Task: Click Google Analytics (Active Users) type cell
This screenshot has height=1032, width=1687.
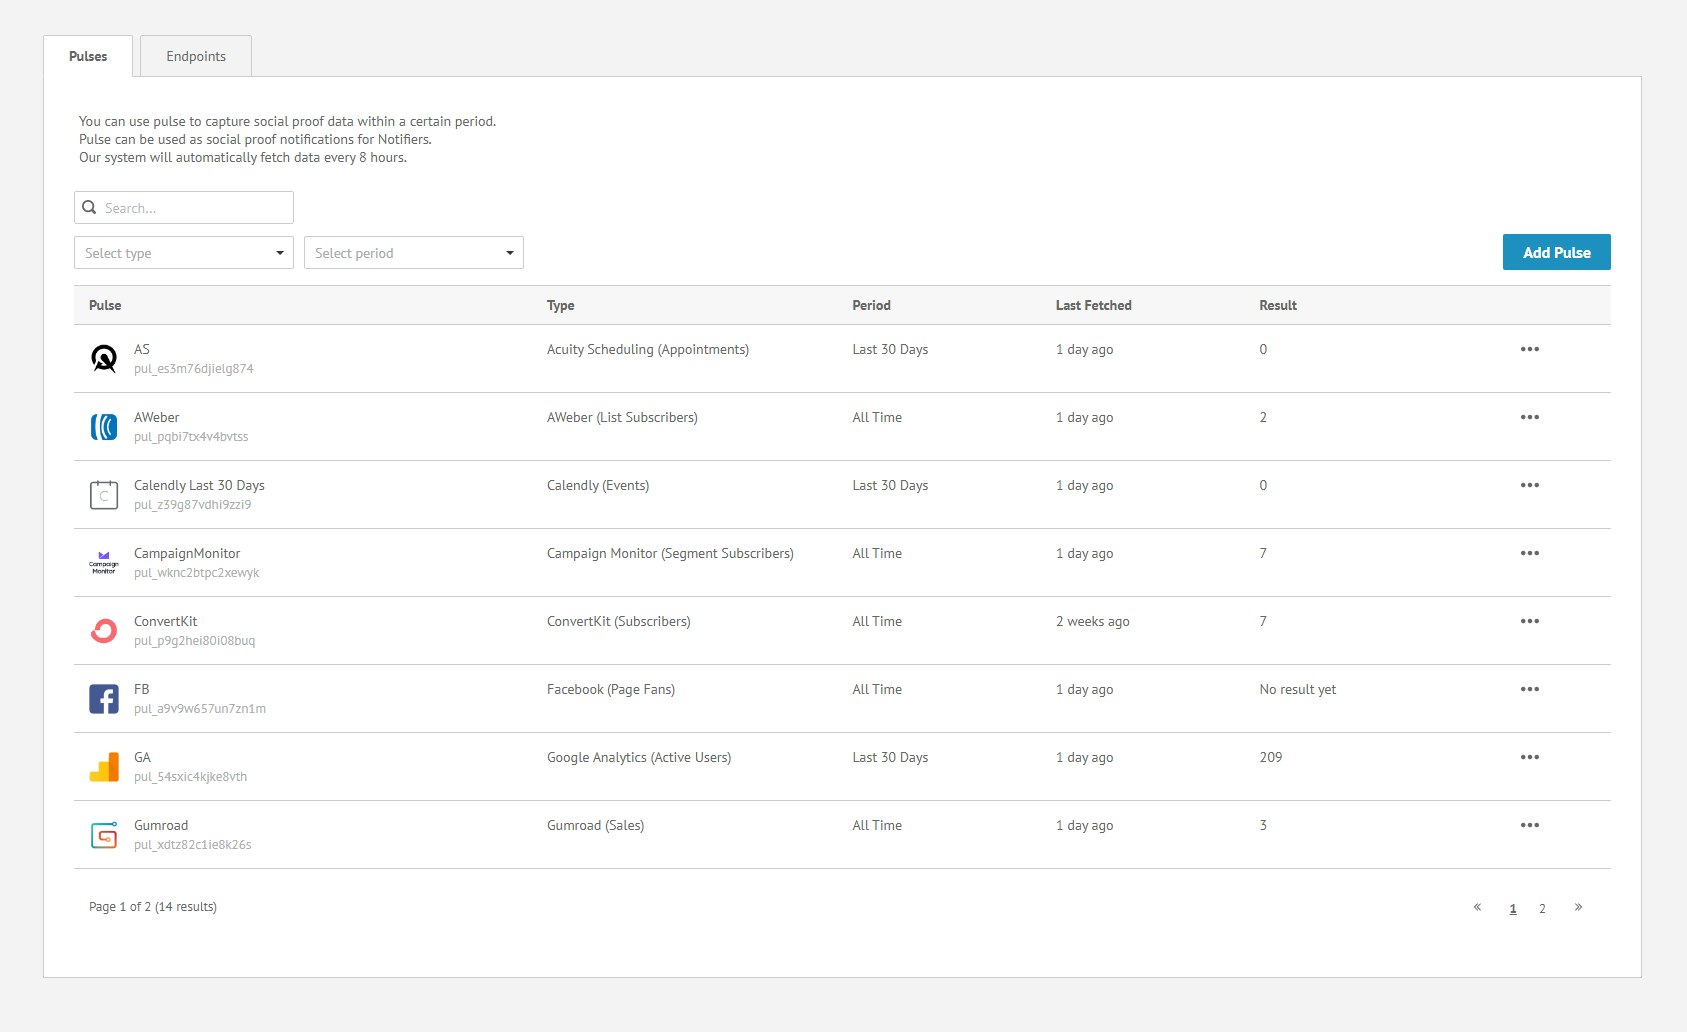Action: pyautogui.click(x=639, y=758)
